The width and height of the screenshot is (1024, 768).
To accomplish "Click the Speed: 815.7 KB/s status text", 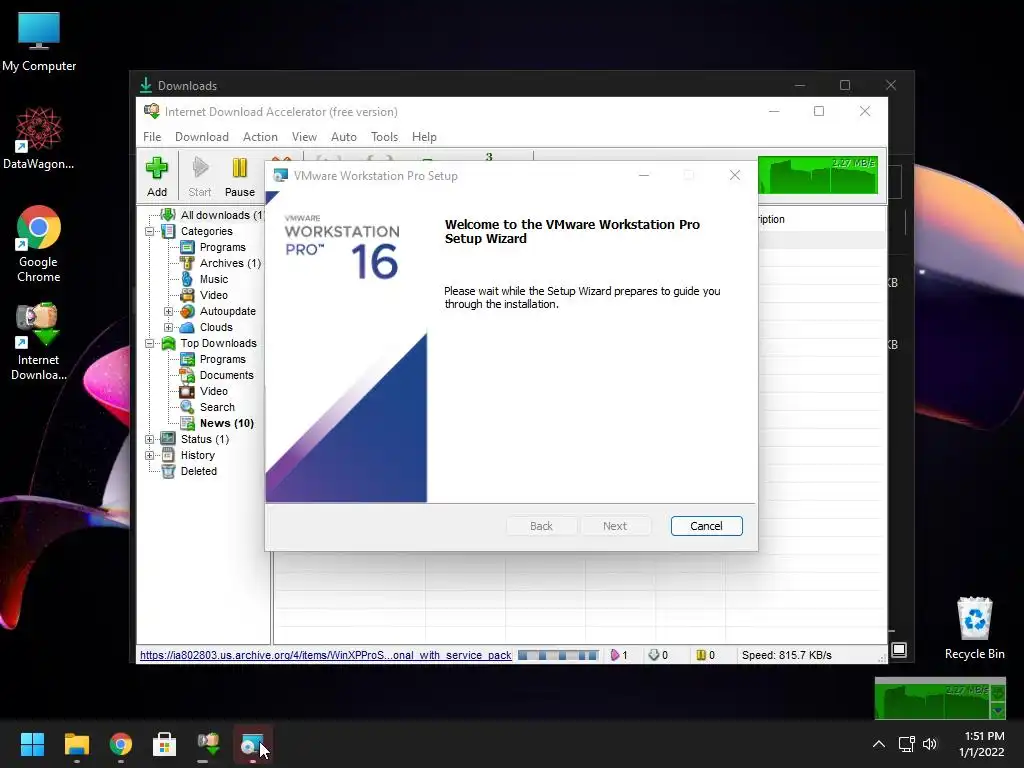I will point(787,655).
